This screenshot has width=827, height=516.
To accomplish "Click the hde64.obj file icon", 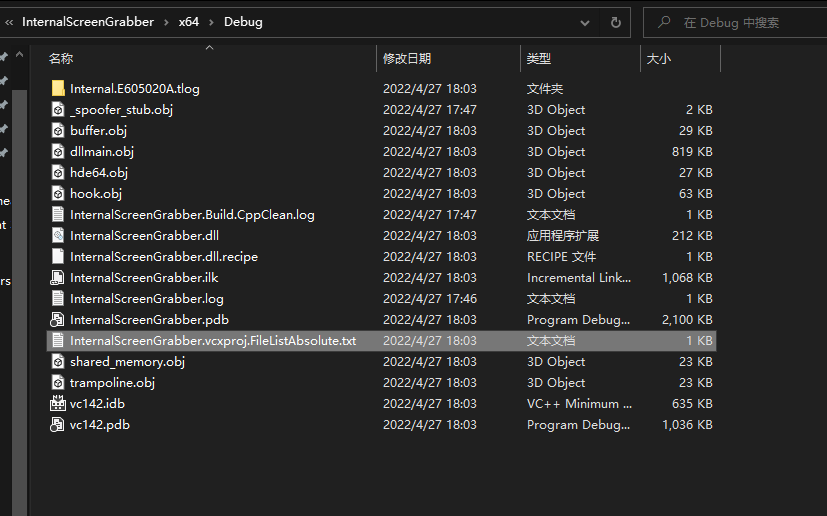I will (58, 173).
